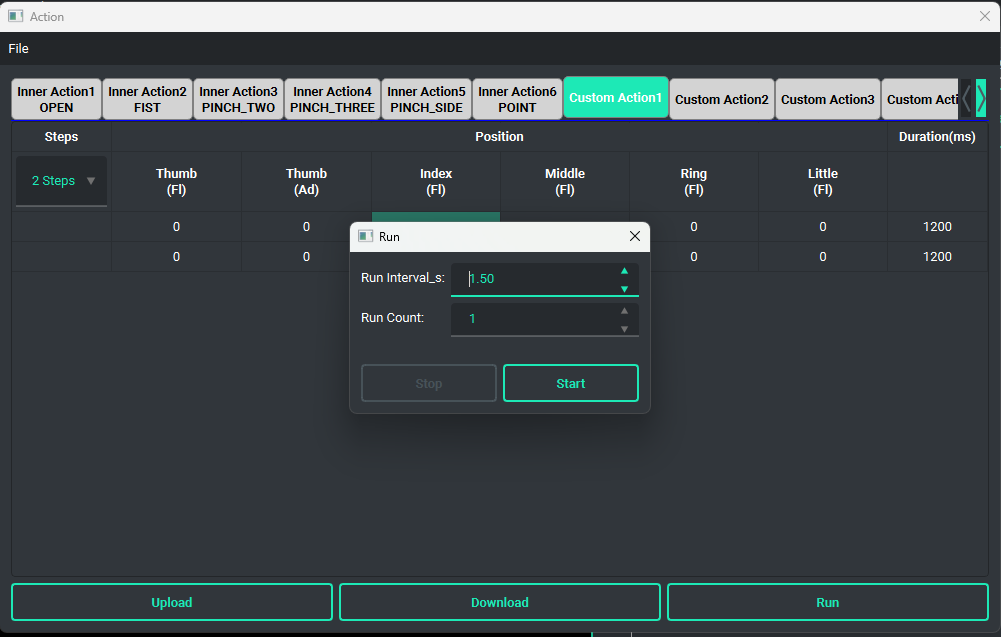Screen dimensions: 1001x637
Task: Select the Inner Action5 PINCH_SIDE tab
Action: pos(427,99)
